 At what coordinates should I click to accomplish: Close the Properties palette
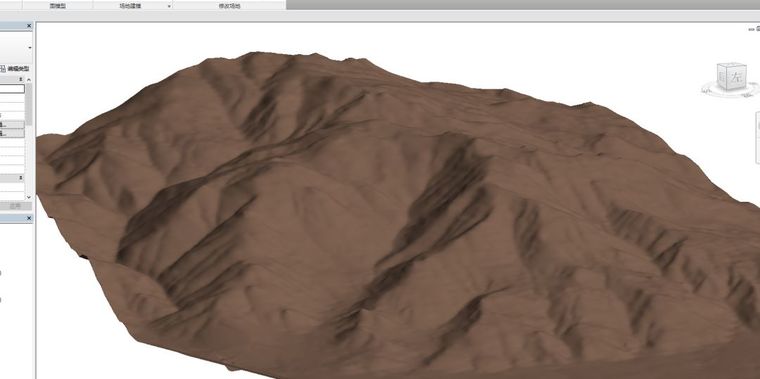[29, 26]
